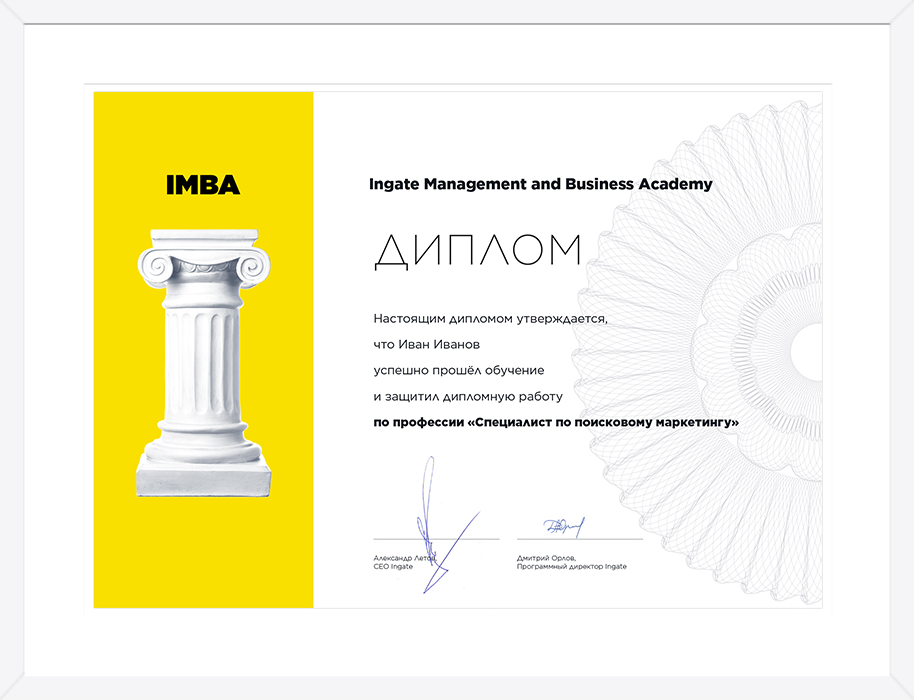The width and height of the screenshot is (914, 700).
Task: Click the caption "Дмитрий Орлов,"
Action: pos(546,558)
